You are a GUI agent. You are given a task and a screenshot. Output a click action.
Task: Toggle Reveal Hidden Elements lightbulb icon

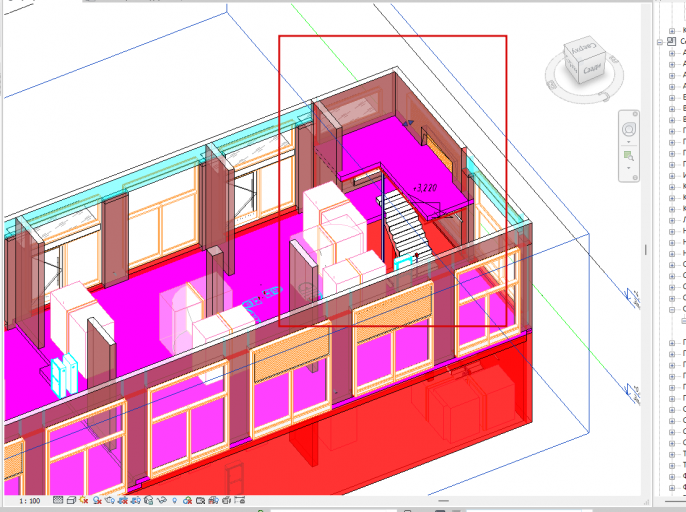click(175, 500)
